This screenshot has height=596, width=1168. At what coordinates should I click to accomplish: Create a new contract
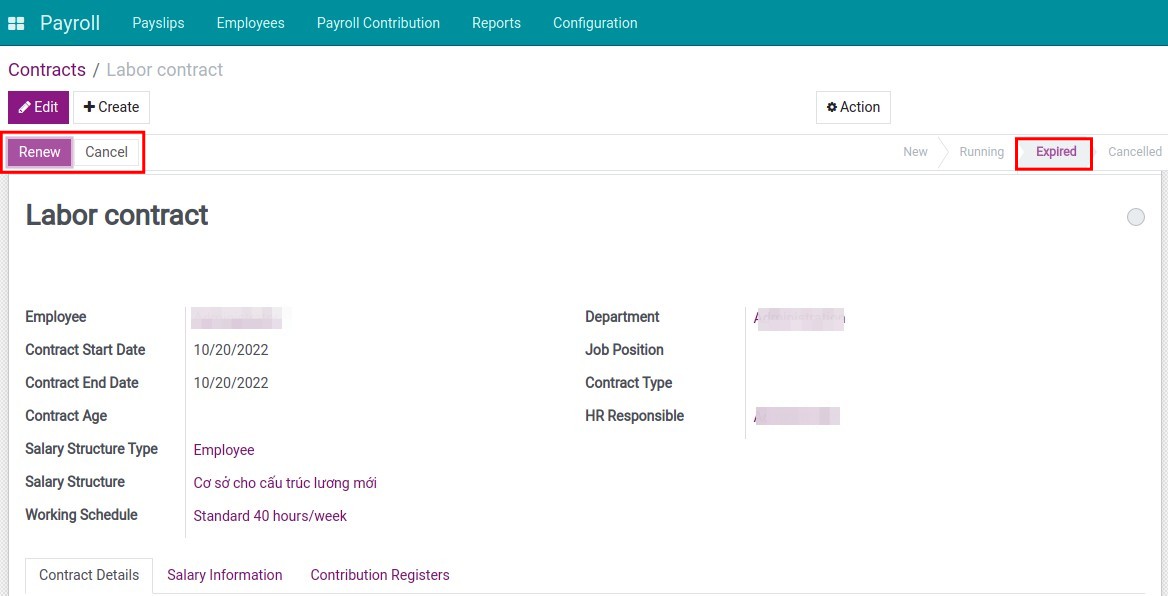[x=111, y=107]
